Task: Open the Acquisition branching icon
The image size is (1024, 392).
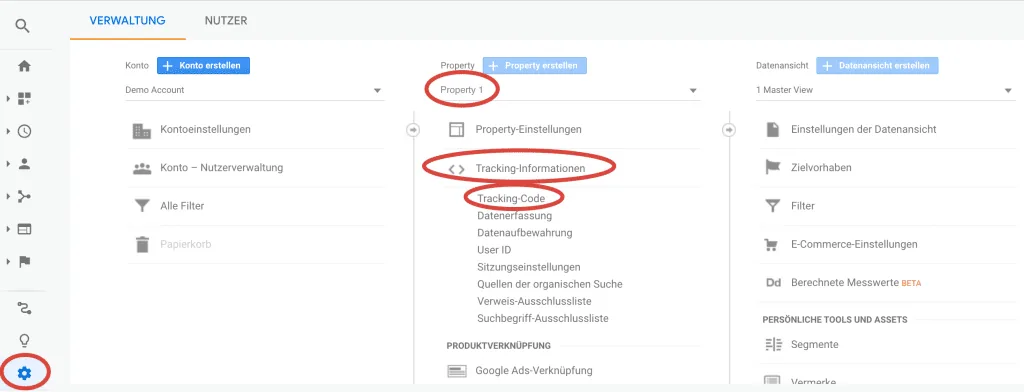Action: [24, 197]
